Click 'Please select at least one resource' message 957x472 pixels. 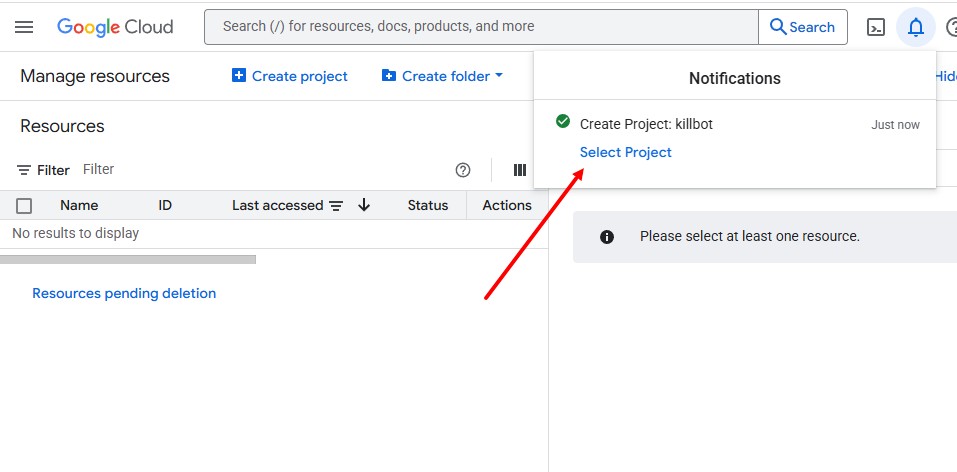(x=750, y=236)
